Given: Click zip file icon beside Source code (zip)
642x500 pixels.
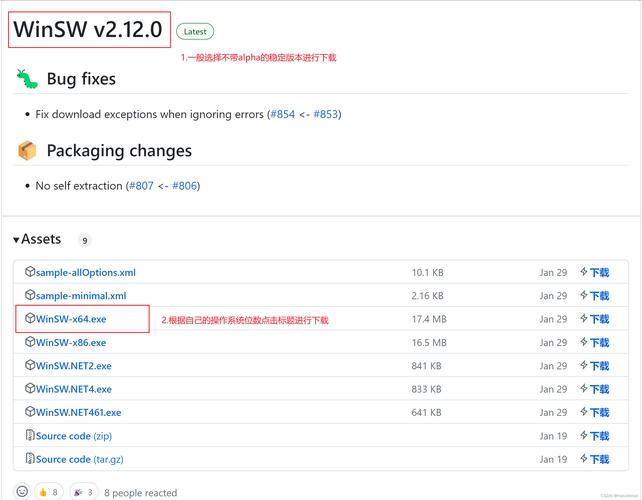Looking at the screenshot, I should 30,435.
